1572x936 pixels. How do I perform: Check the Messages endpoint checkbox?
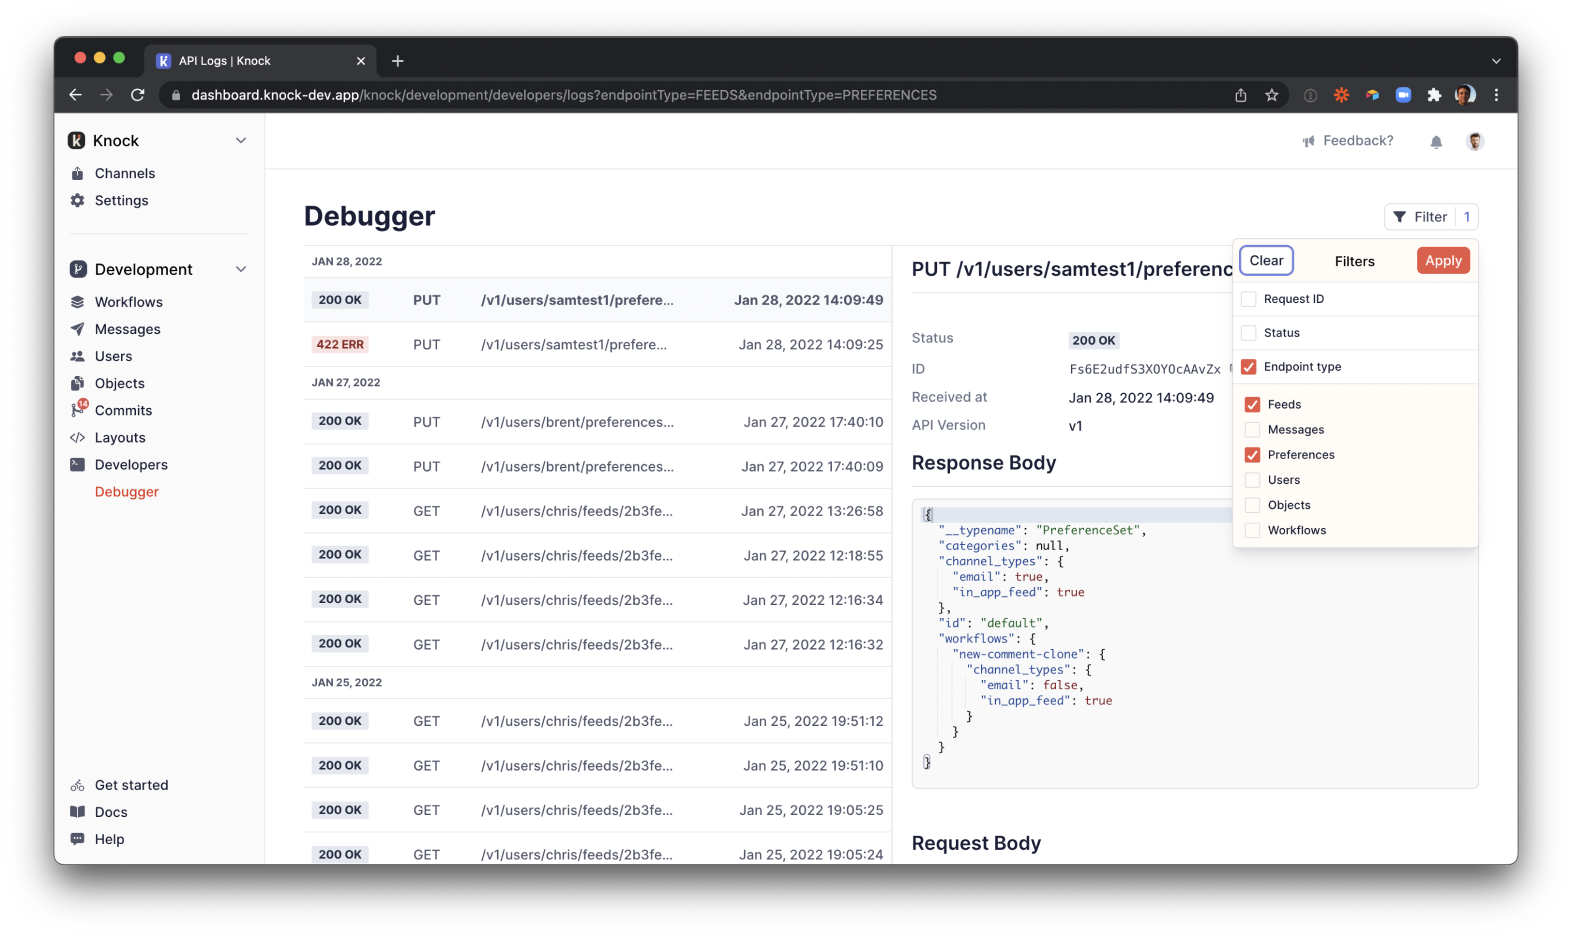click(1252, 430)
